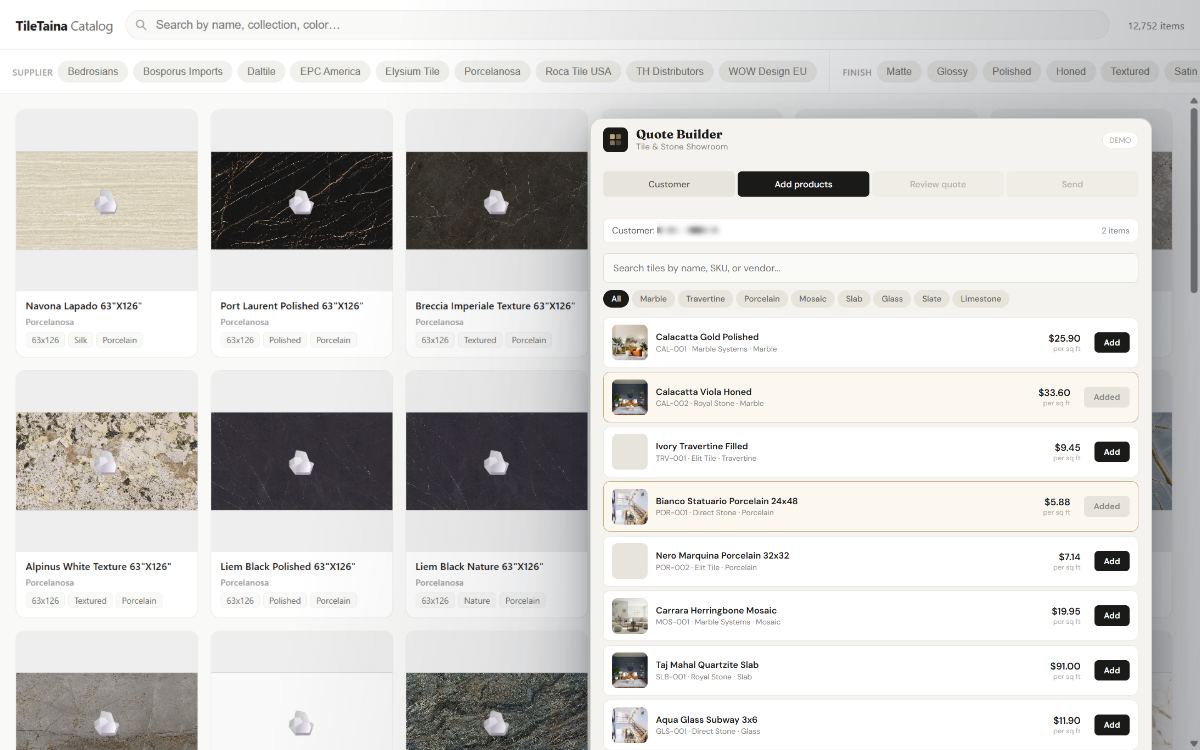Open Navona Lapado 63"X126" product title
Viewport: 1200px width, 750px height.
tap(84, 306)
